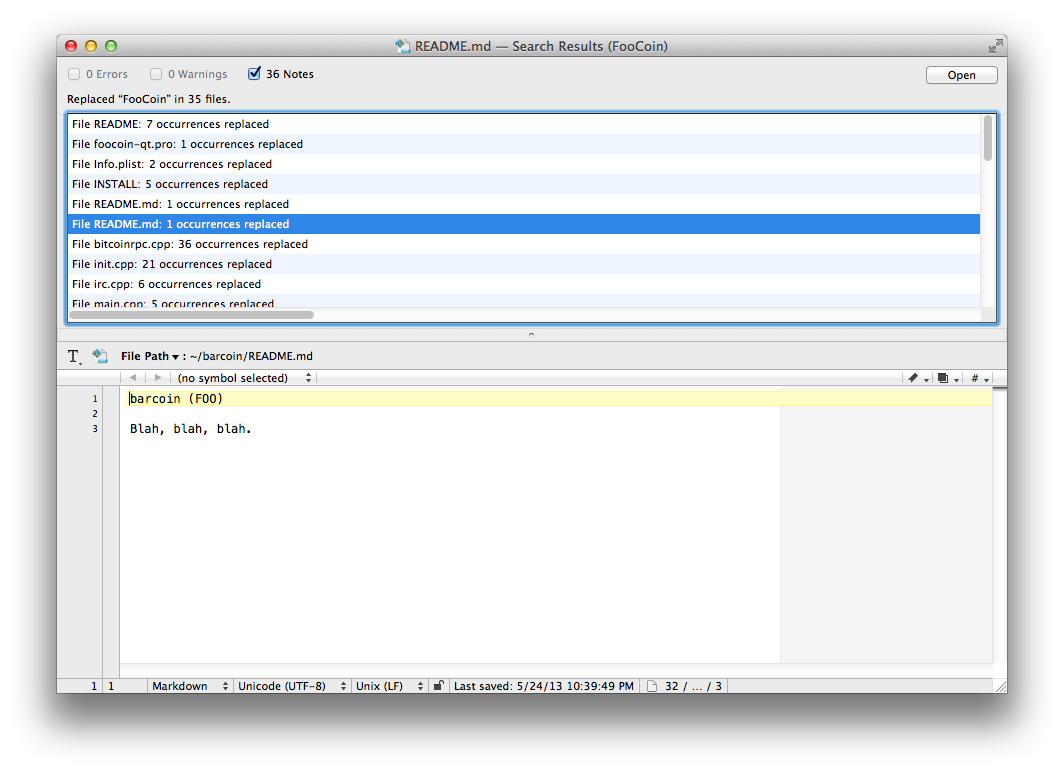Select File init.cpp: 21 occurrences row
Screen dimensions: 1064x772
coord(524,264)
